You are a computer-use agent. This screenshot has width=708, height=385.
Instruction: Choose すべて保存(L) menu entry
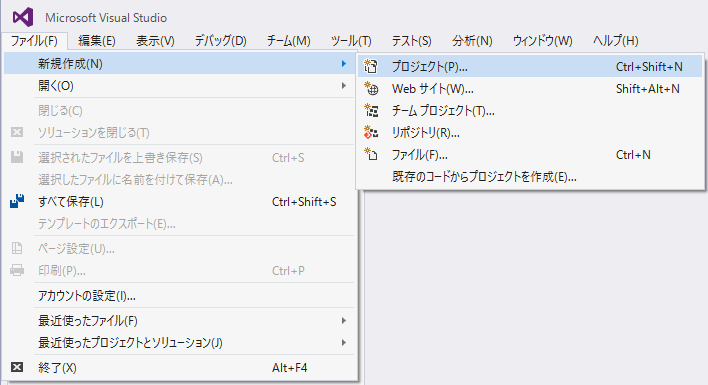(x=179, y=201)
